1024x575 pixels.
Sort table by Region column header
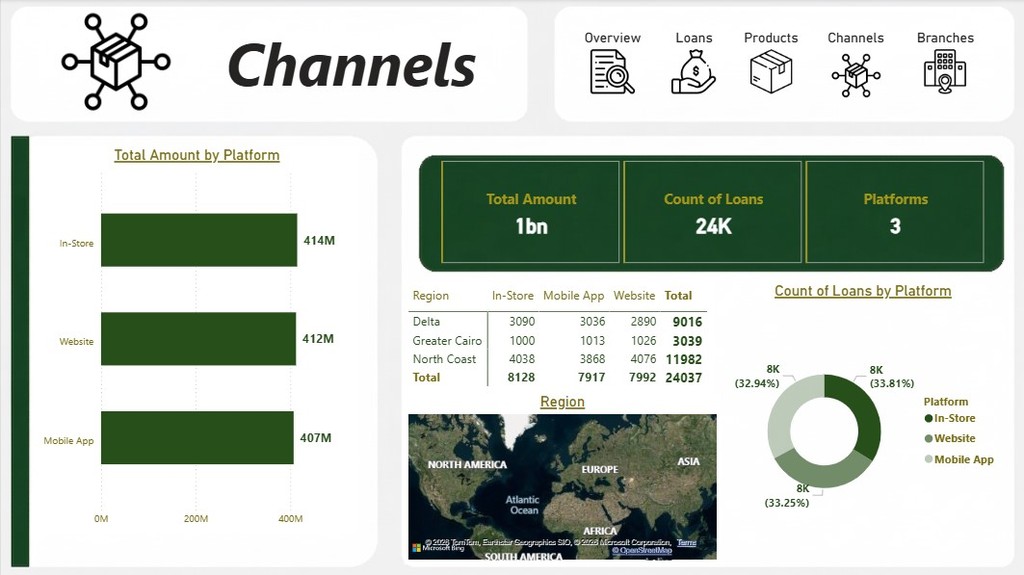pyautogui.click(x=430, y=295)
